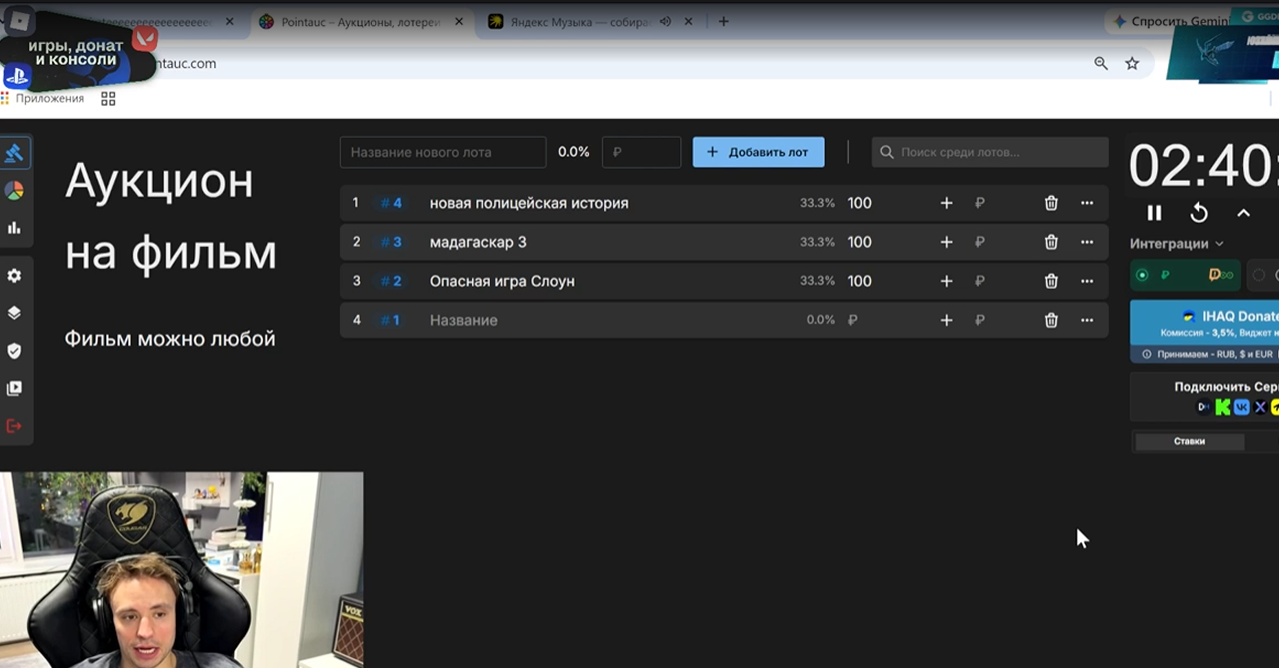
Task: Delete the lot 'мадагаскар 3' with trash icon
Action: [x=1051, y=242]
